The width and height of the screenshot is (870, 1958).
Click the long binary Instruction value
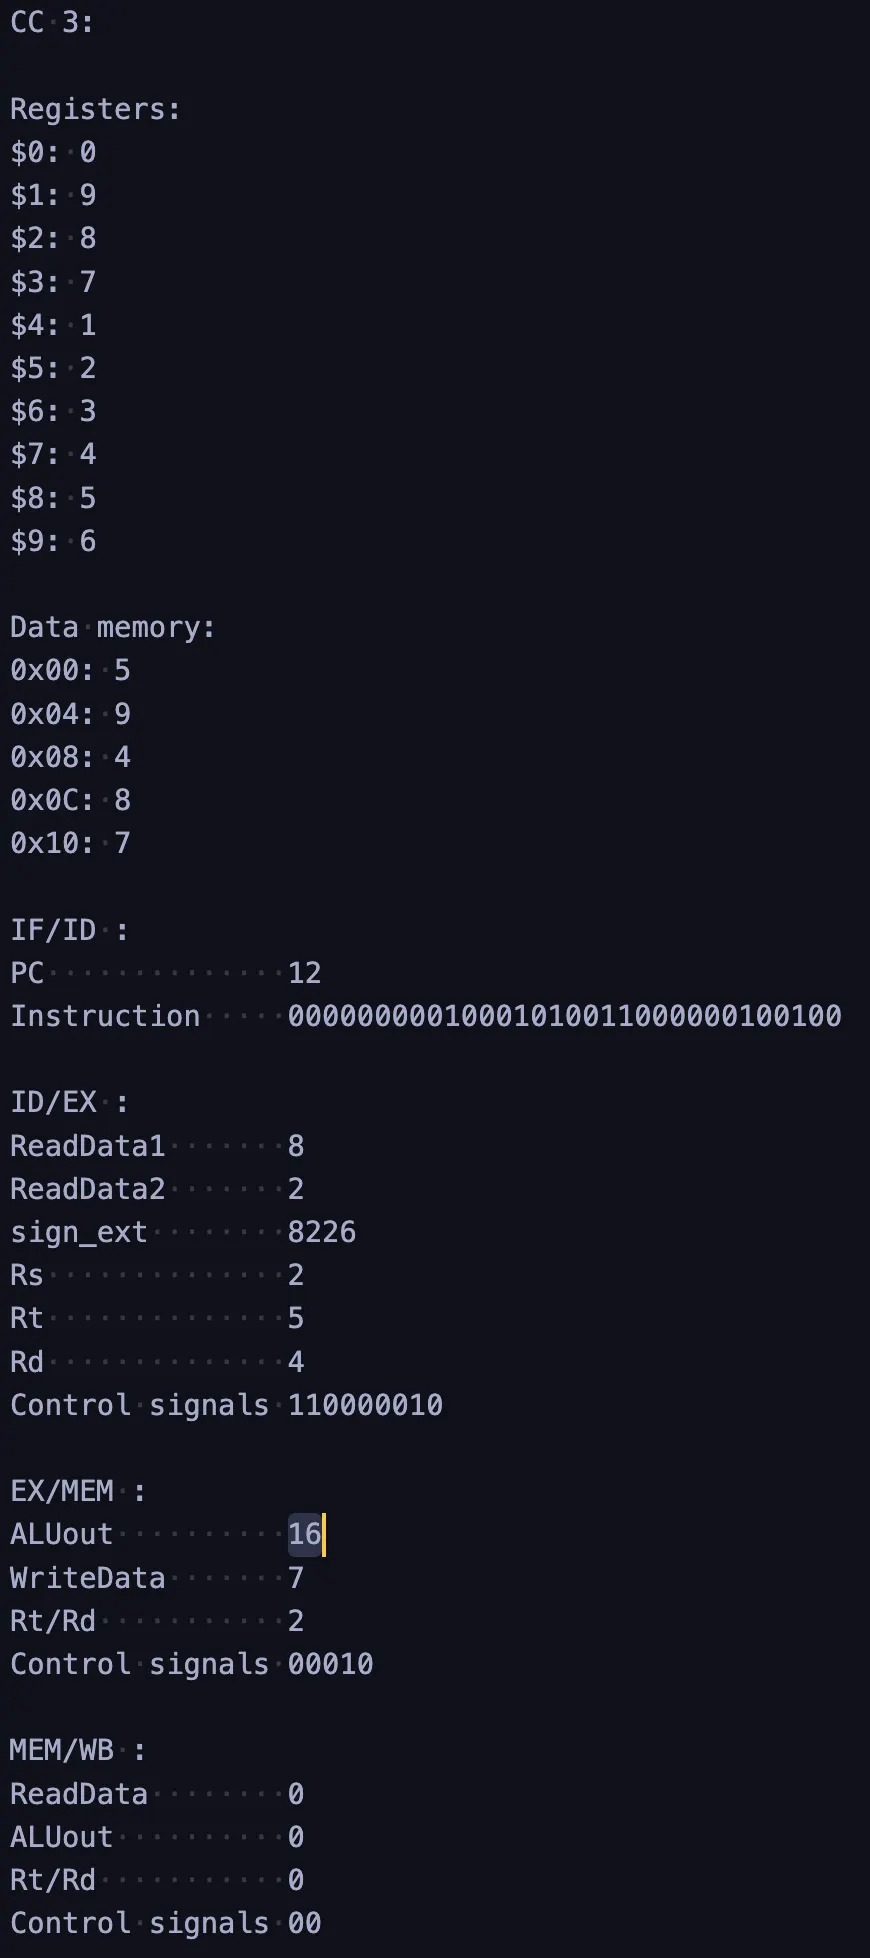coord(564,1016)
